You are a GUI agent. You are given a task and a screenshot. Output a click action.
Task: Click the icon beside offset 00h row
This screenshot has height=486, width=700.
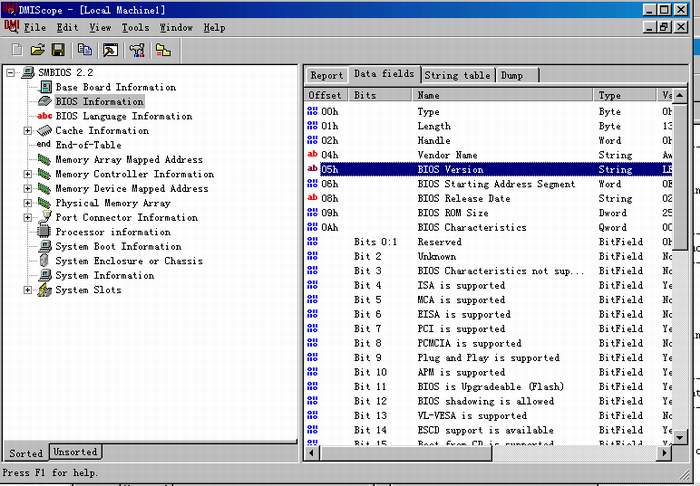coord(312,111)
